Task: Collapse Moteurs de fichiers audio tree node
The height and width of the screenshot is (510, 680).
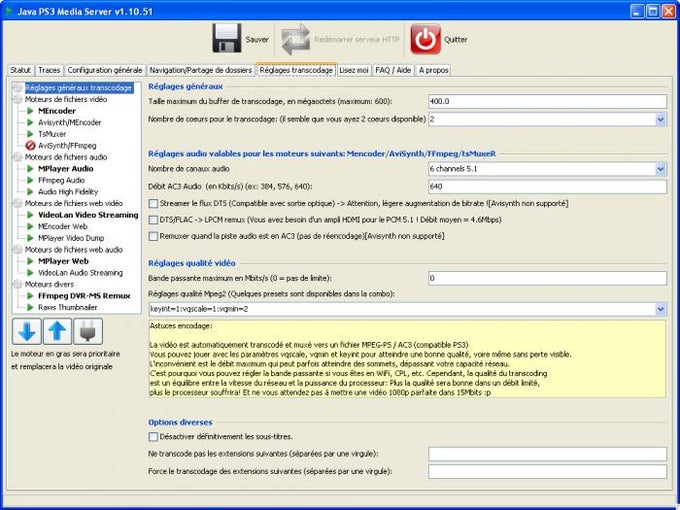Action: click(x=18, y=157)
